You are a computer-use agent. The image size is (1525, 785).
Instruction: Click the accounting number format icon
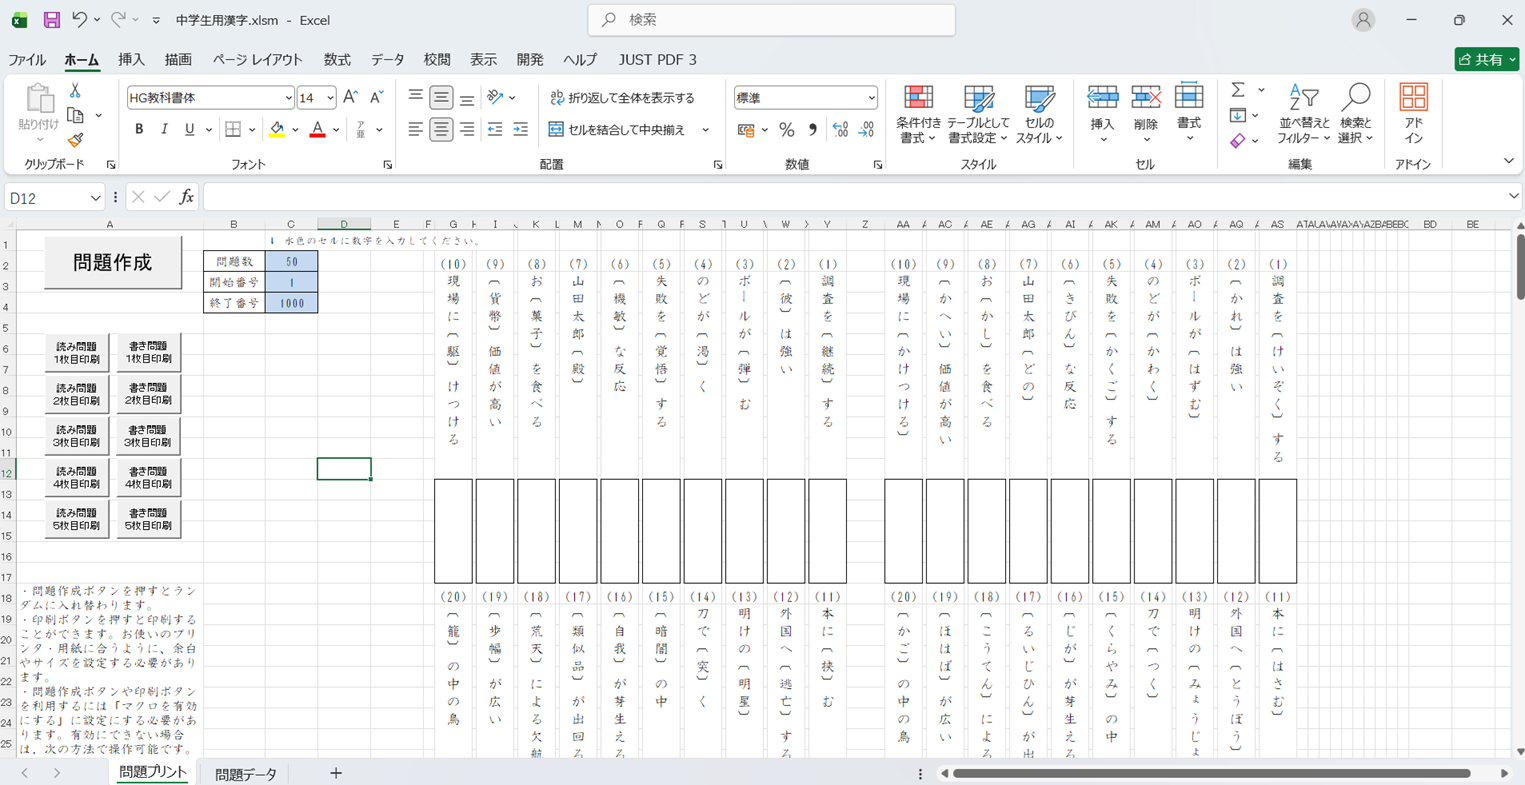pyautogui.click(x=746, y=130)
